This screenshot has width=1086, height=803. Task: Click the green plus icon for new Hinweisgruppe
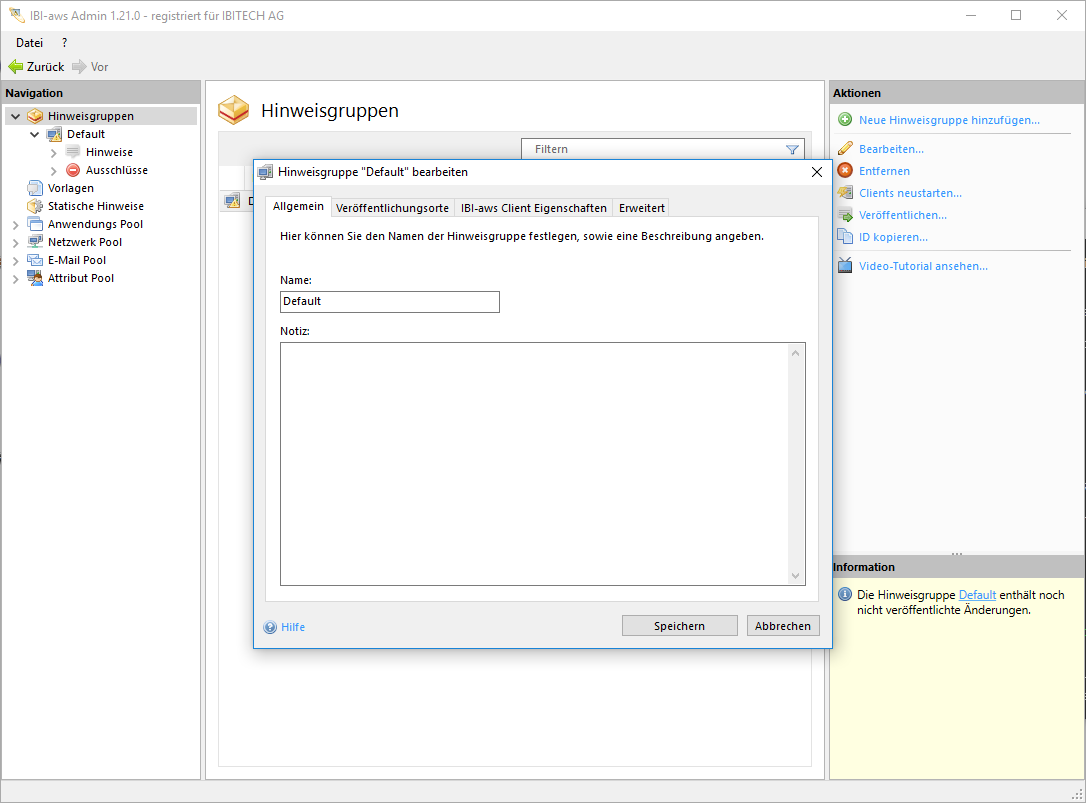click(x=845, y=120)
